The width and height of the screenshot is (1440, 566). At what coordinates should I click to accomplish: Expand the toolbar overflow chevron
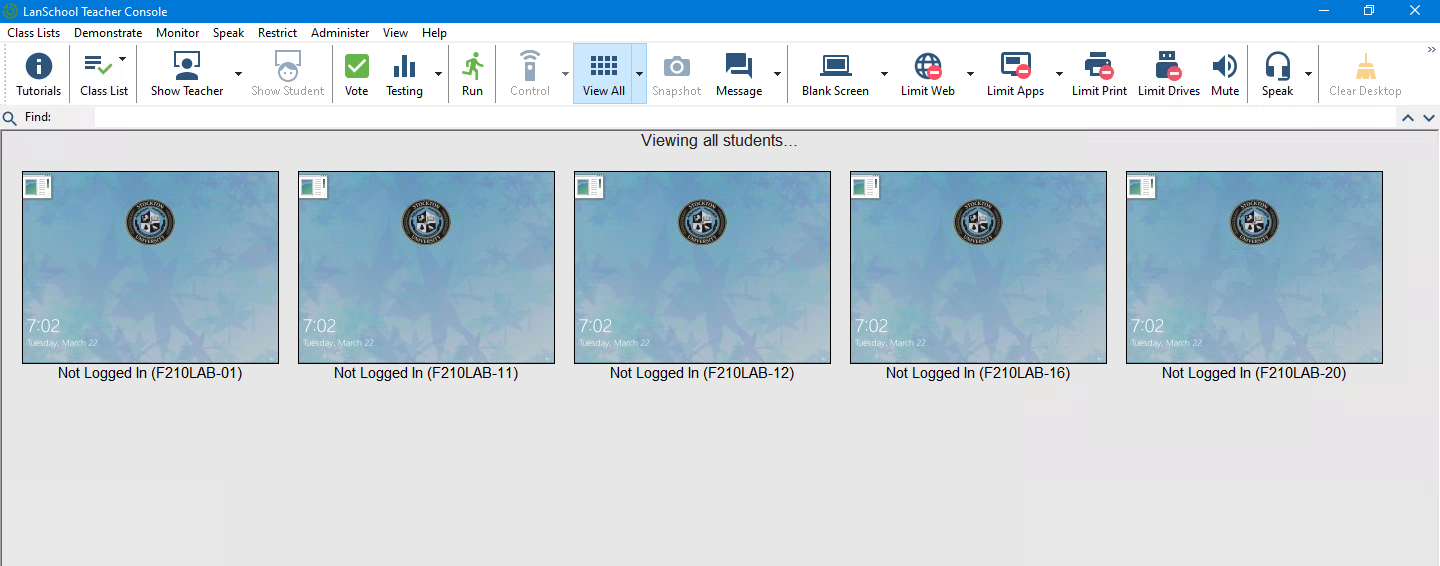[x=1431, y=50]
